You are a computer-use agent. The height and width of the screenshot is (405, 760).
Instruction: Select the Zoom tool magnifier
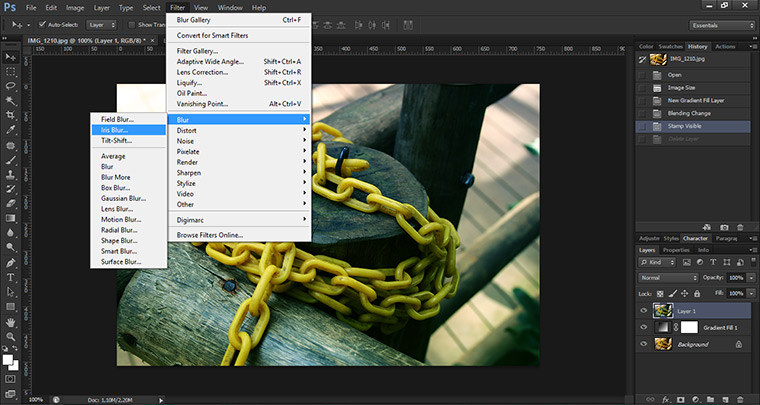[10, 338]
